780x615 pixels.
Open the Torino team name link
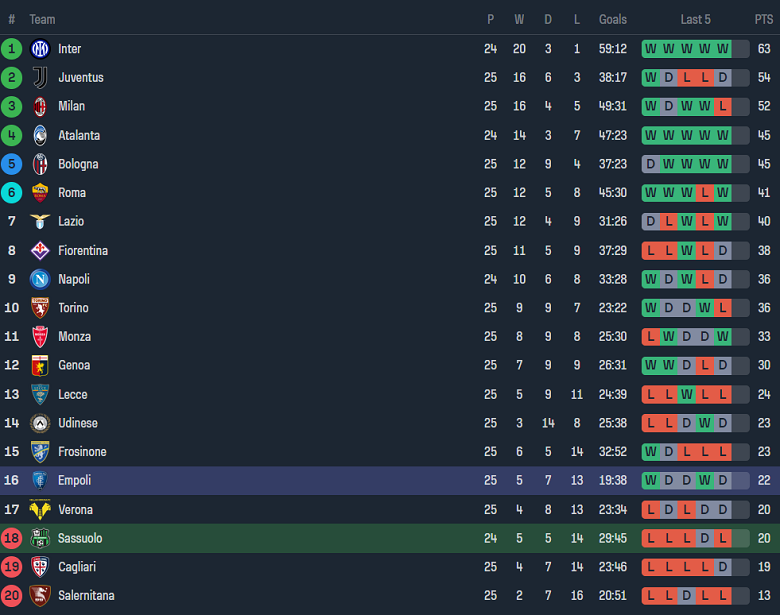coord(73,308)
